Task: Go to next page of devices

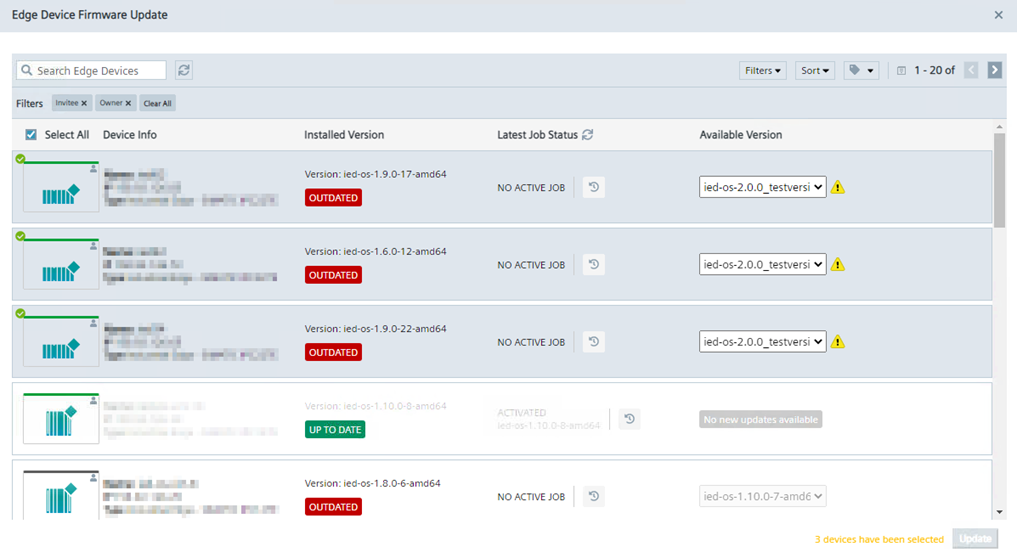Action: 994,70
